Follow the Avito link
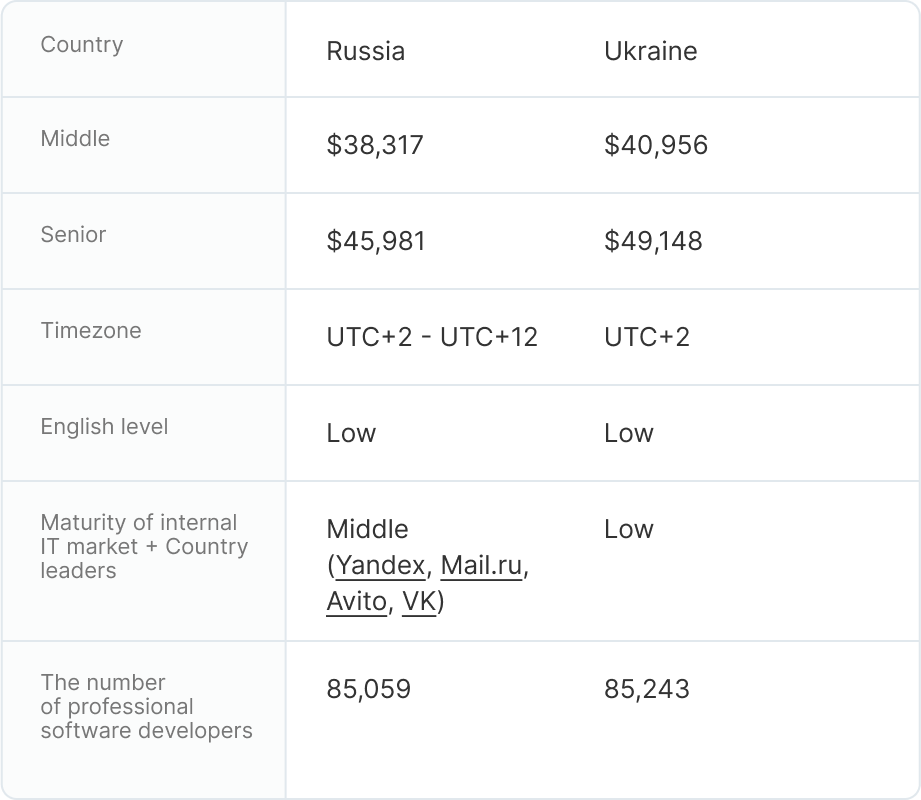Screen dimensions: 921x800 pyautogui.click(x=356, y=601)
